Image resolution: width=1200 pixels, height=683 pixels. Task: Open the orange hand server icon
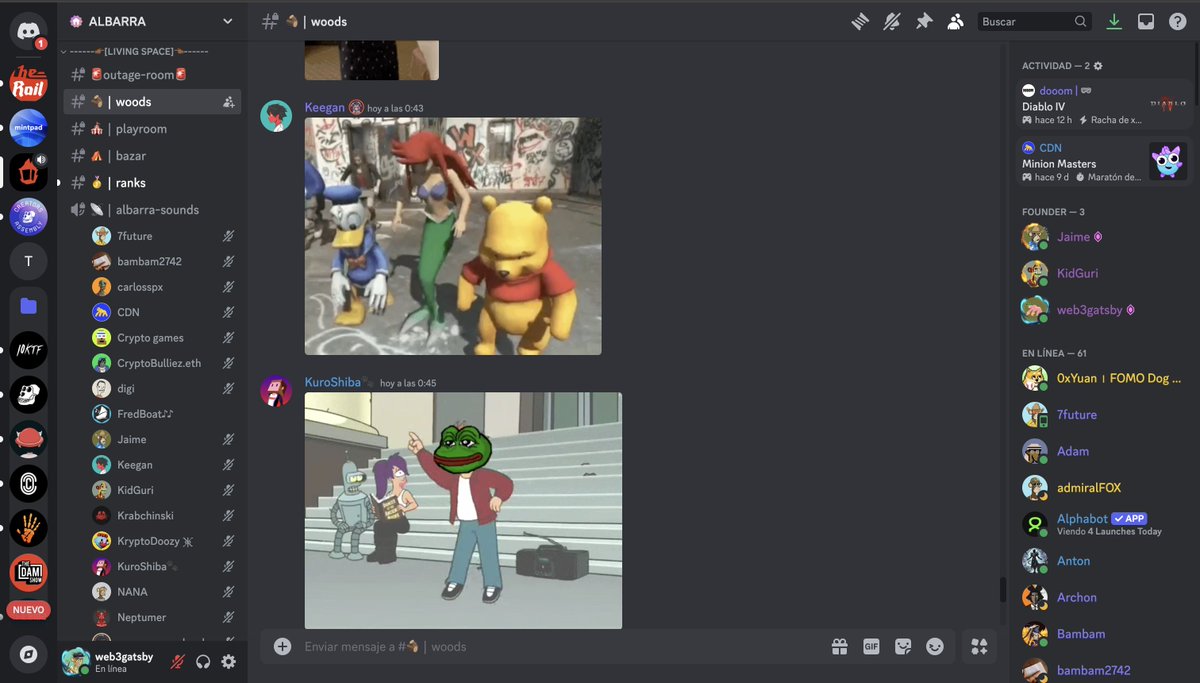click(28, 528)
